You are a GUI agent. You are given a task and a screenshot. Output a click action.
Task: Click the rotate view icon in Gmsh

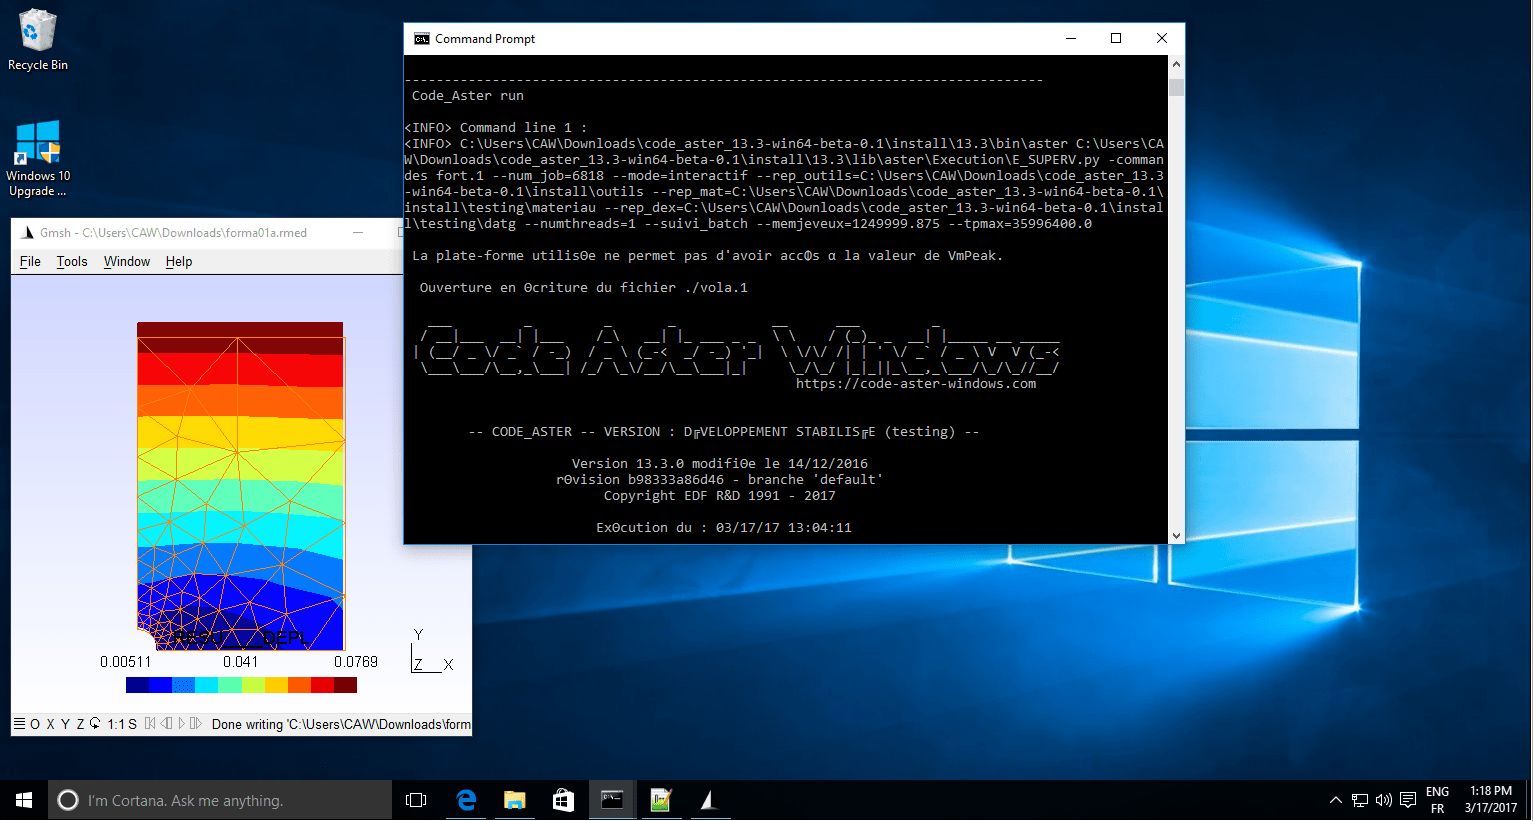[x=95, y=724]
